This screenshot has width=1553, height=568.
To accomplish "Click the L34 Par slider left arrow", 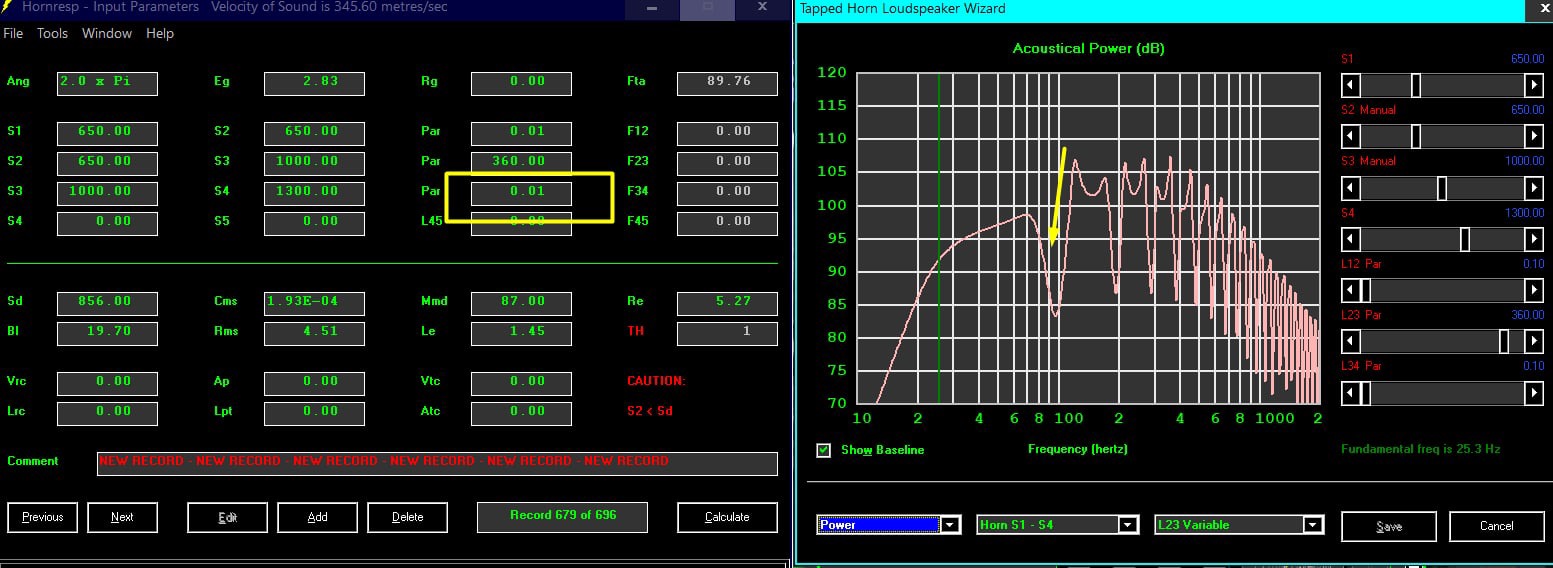I will point(1351,393).
